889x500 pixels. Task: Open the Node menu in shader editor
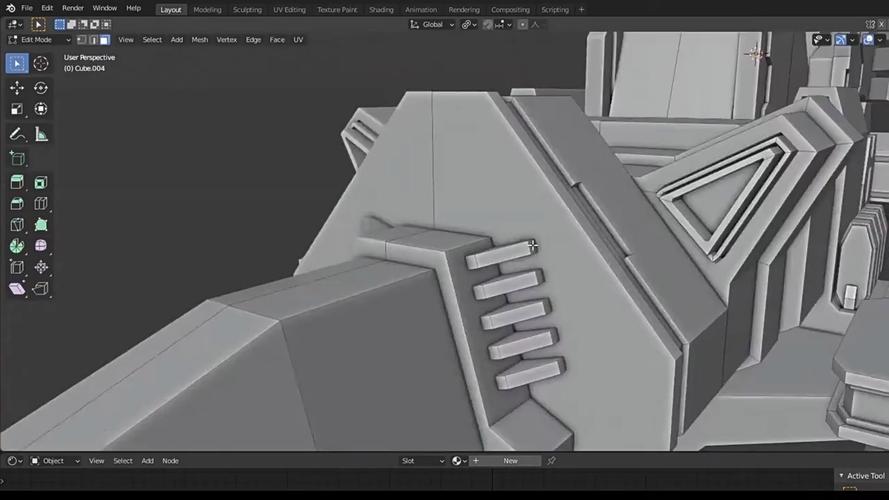[x=170, y=461]
